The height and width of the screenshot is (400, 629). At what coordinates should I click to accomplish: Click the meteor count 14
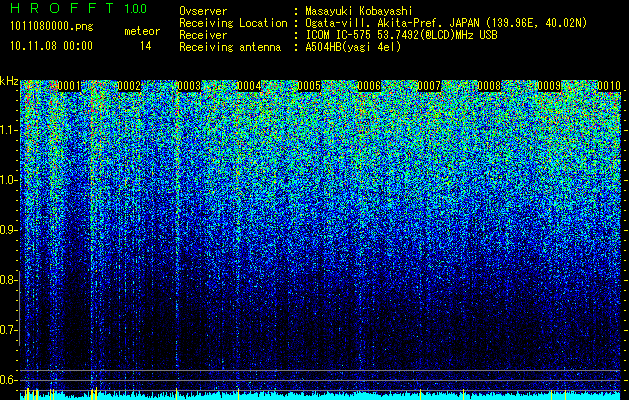tap(145, 46)
